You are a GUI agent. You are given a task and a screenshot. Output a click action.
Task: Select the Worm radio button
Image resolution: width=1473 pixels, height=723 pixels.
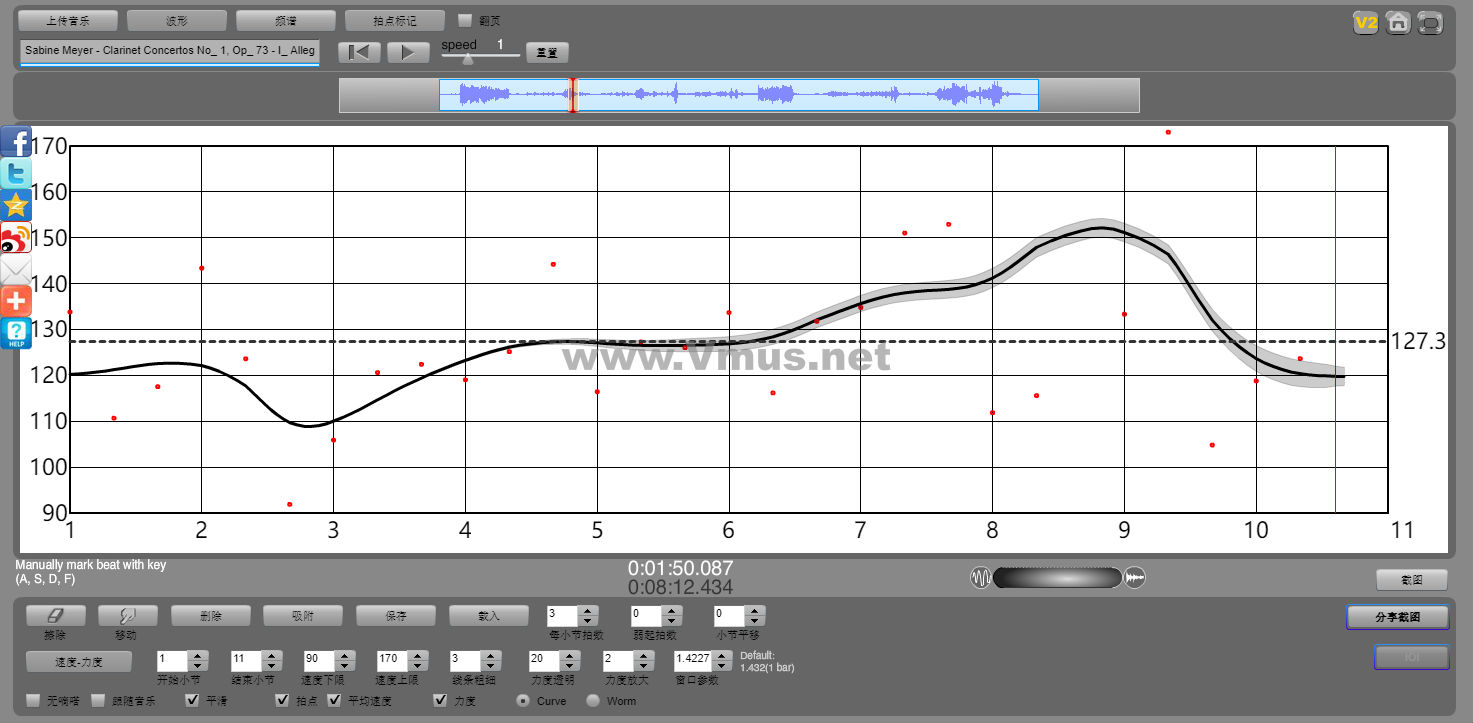pyautogui.click(x=593, y=700)
